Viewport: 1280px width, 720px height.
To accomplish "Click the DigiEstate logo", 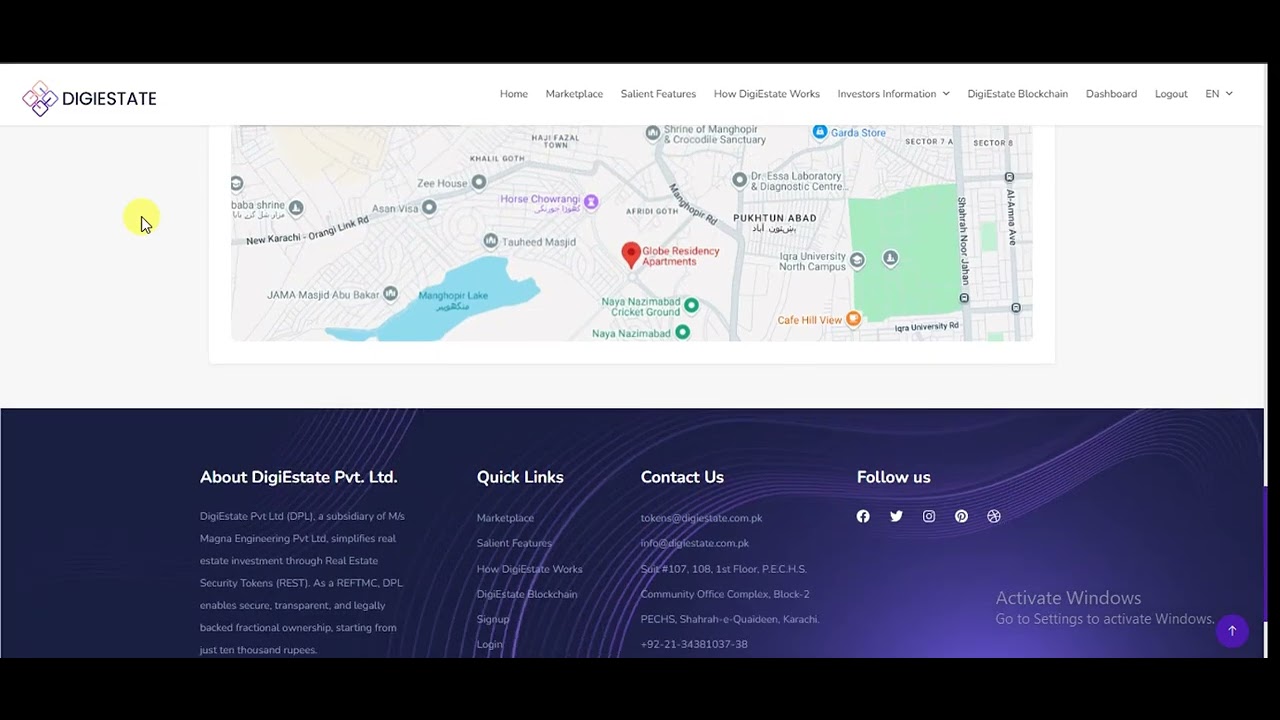I will coord(89,98).
